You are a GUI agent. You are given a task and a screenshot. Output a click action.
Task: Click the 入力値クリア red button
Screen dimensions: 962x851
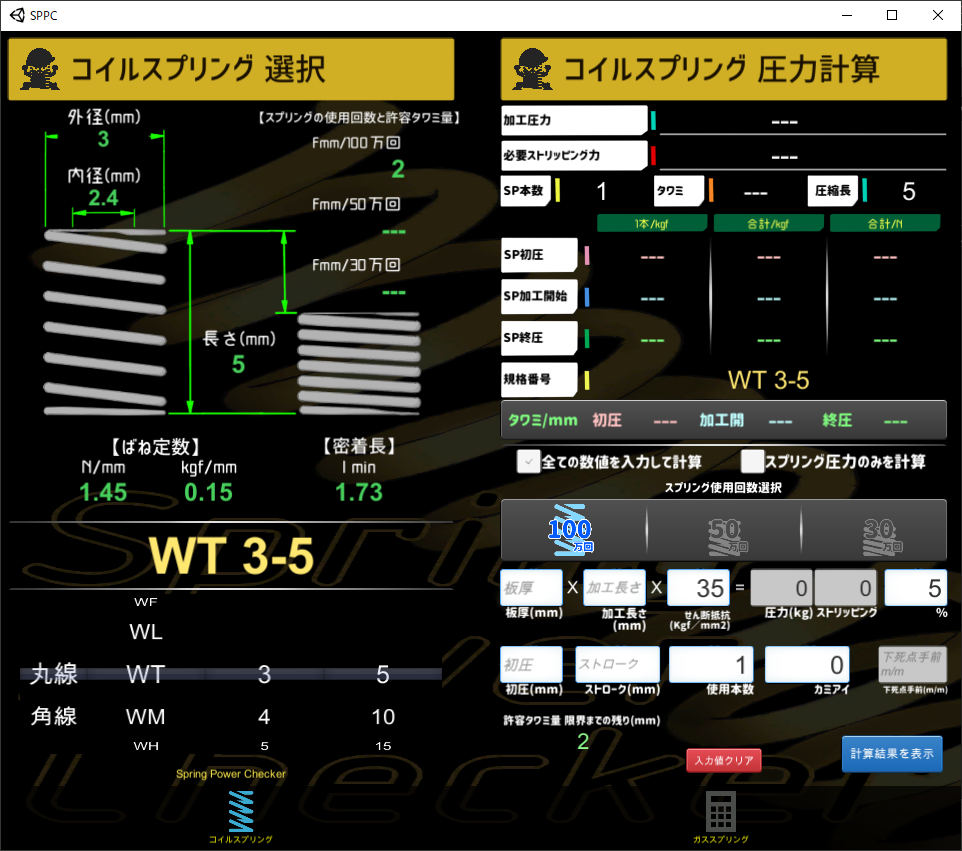tap(724, 760)
